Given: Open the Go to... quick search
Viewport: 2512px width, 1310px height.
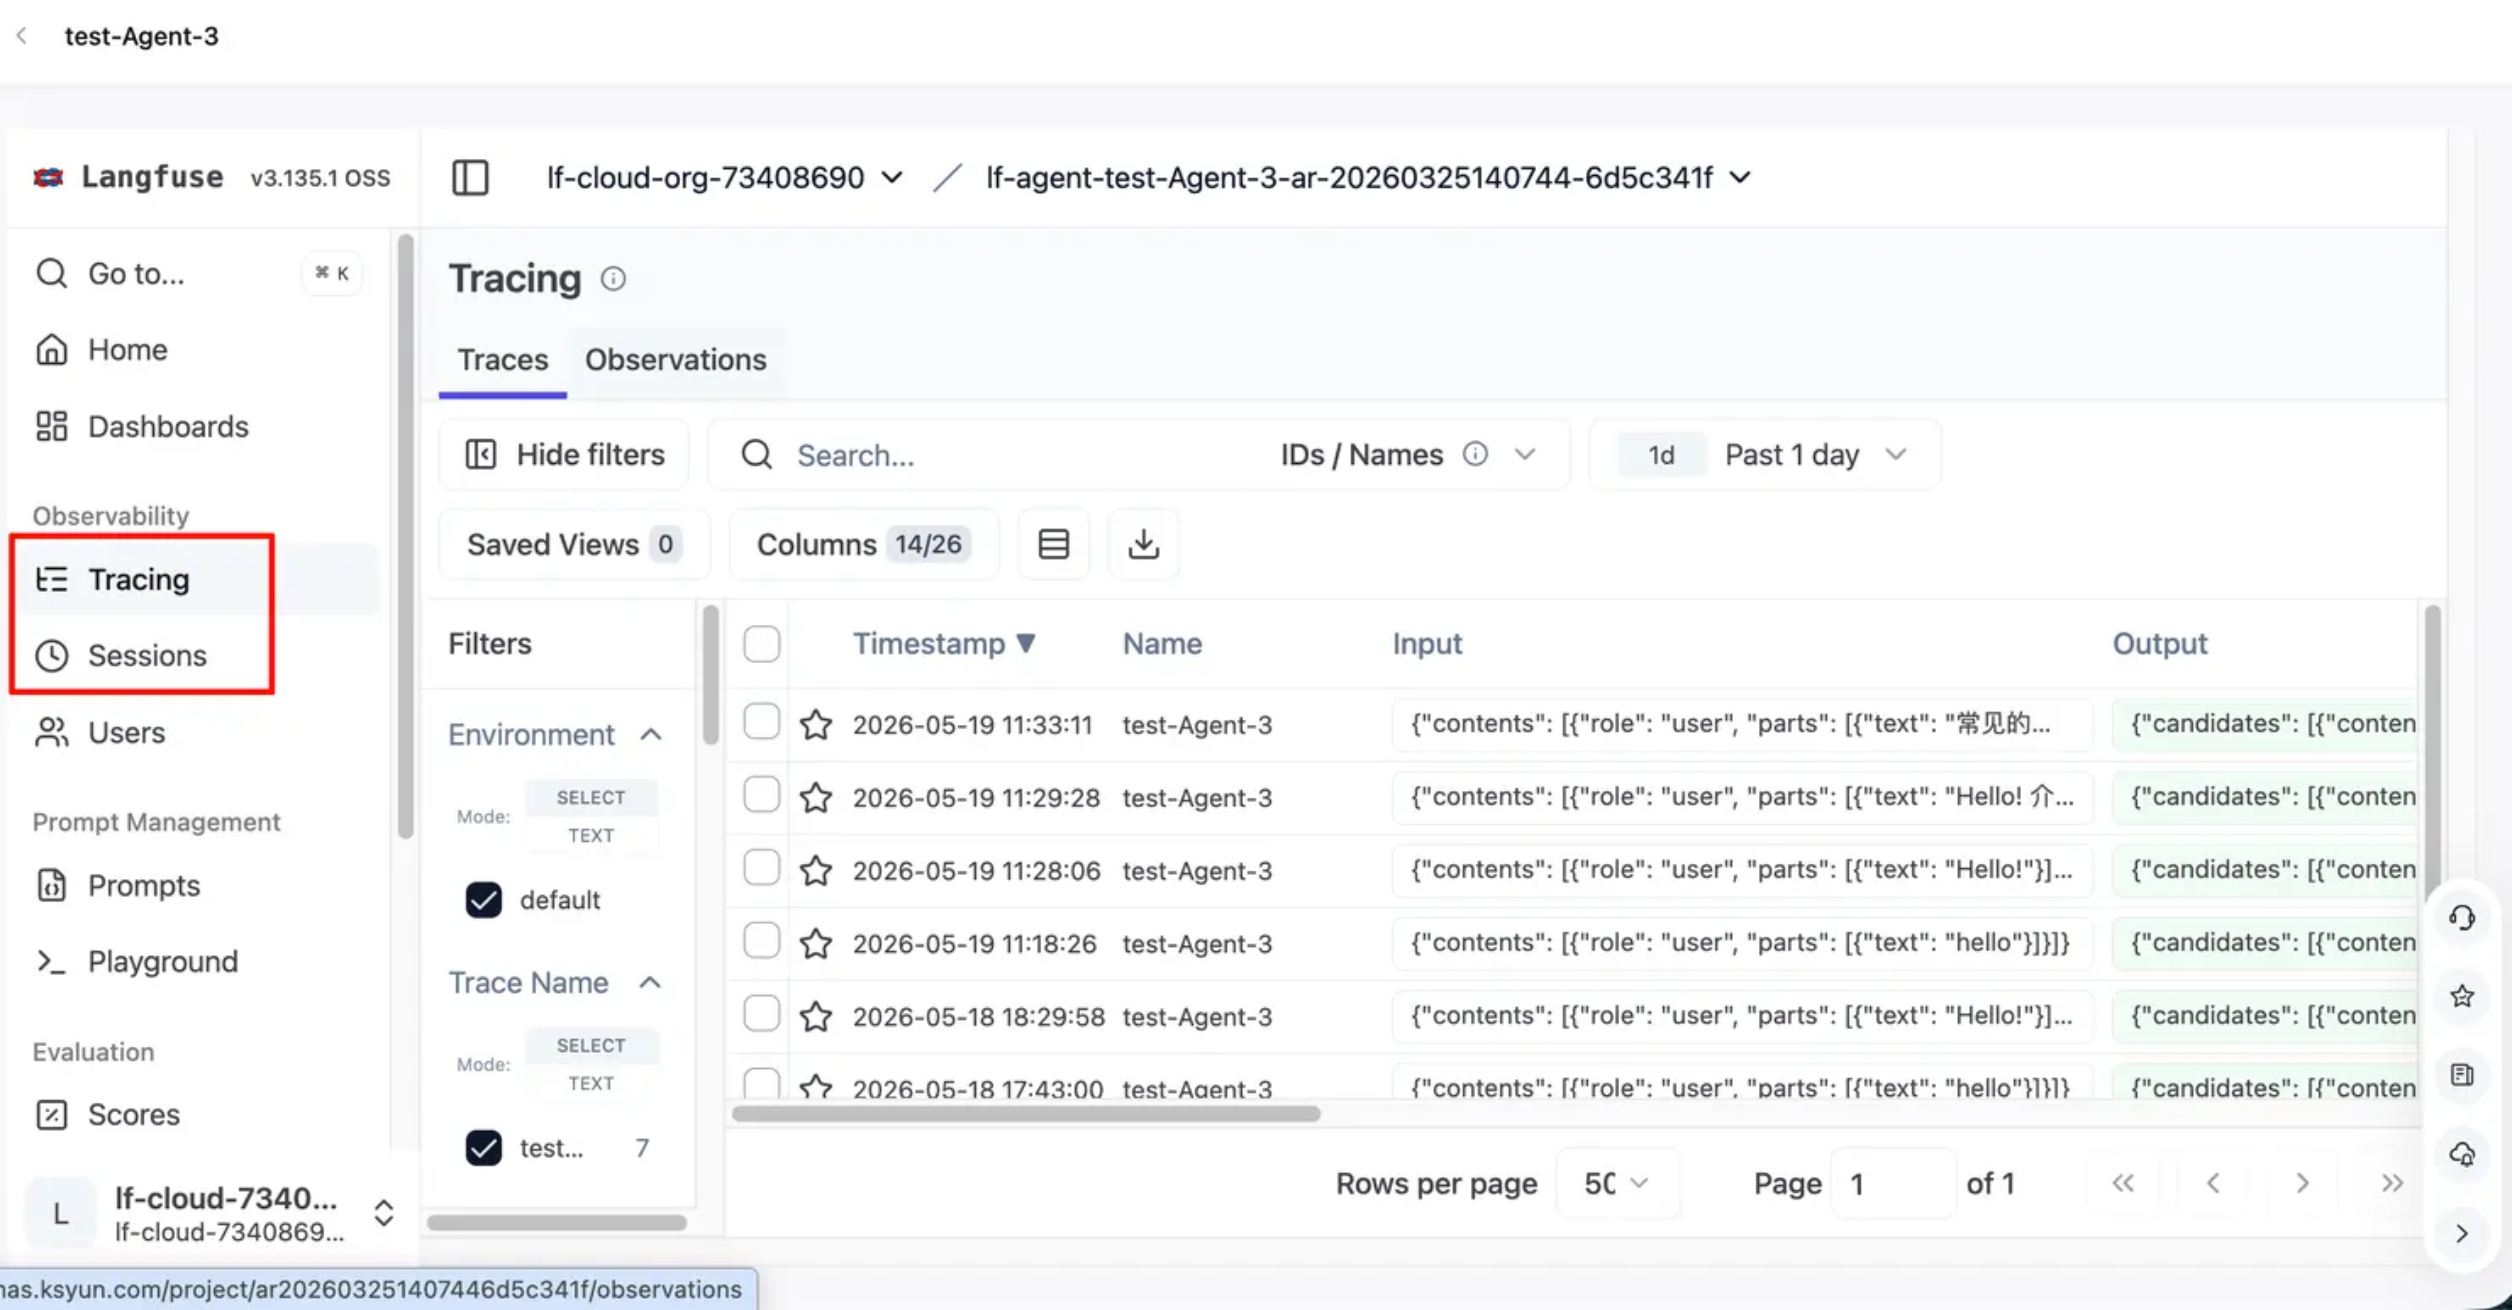Looking at the screenshot, I should (196, 274).
